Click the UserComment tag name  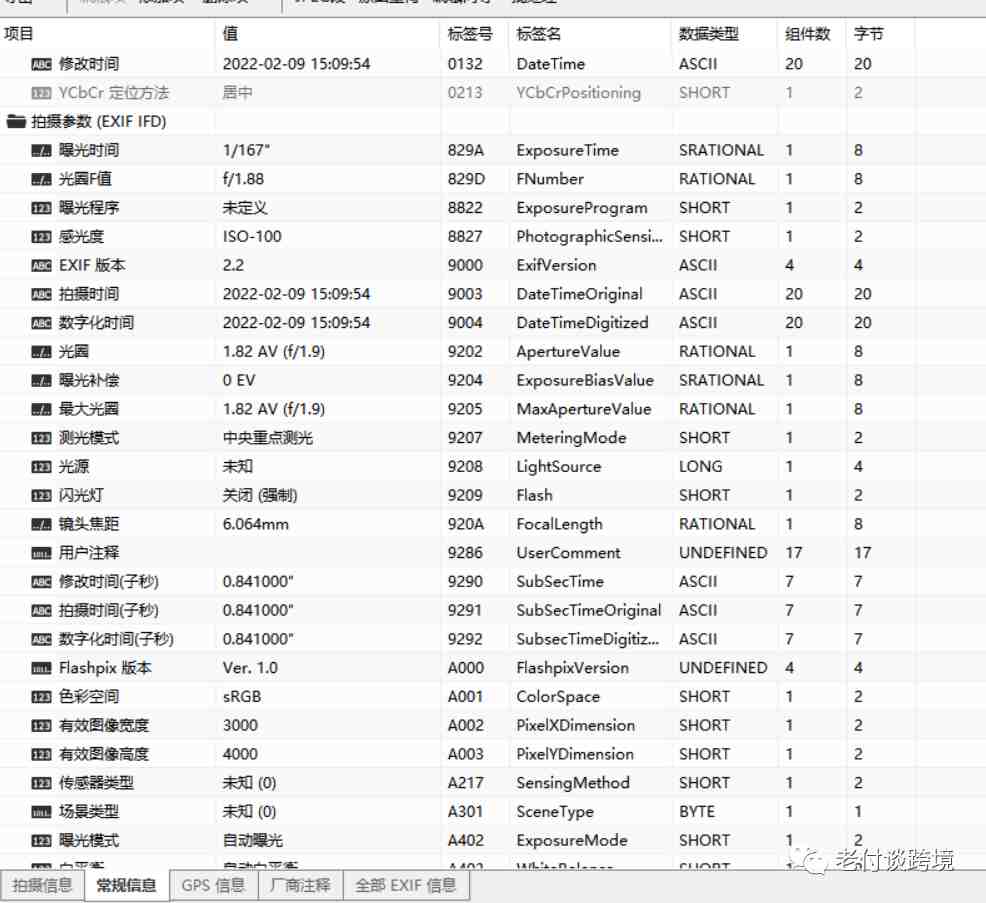(568, 553)
